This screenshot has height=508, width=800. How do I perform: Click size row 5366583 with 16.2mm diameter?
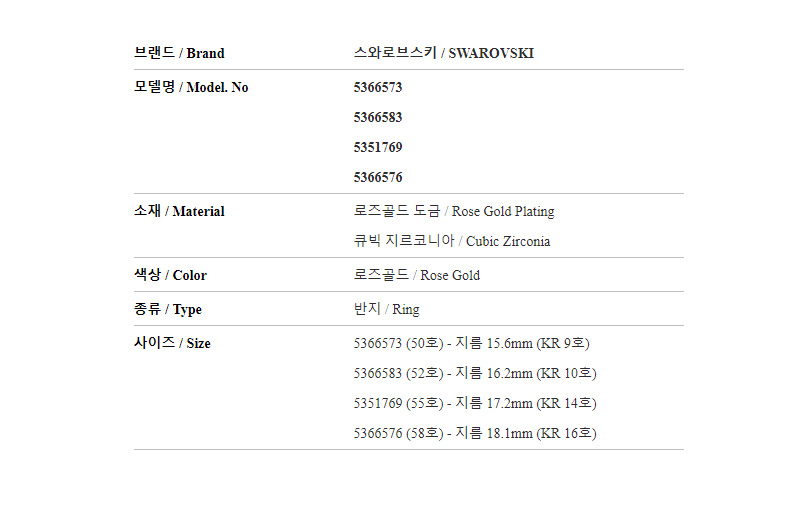click(475, 373)
